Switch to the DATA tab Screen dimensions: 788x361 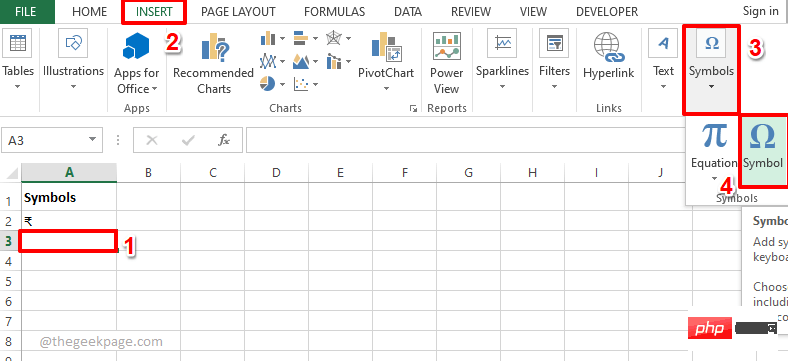(408, 12)
